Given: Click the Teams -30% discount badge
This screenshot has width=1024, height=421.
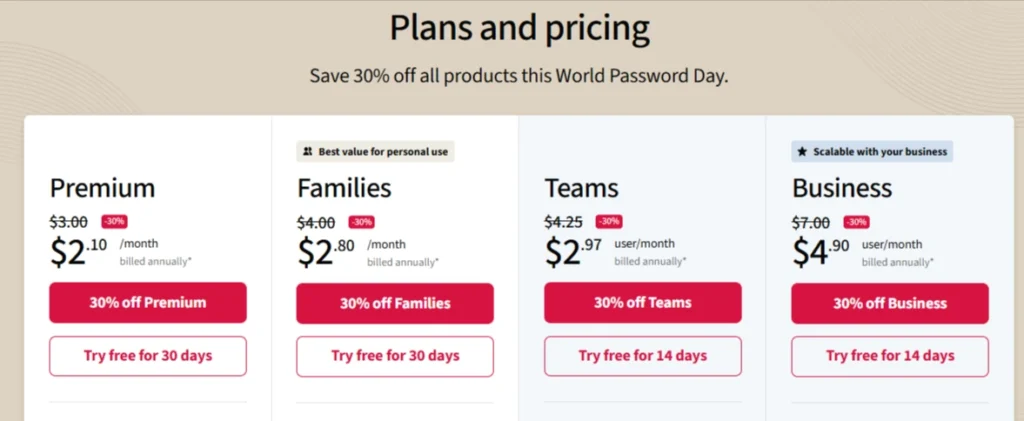Looking at the screenshot, I should [609, 222].
